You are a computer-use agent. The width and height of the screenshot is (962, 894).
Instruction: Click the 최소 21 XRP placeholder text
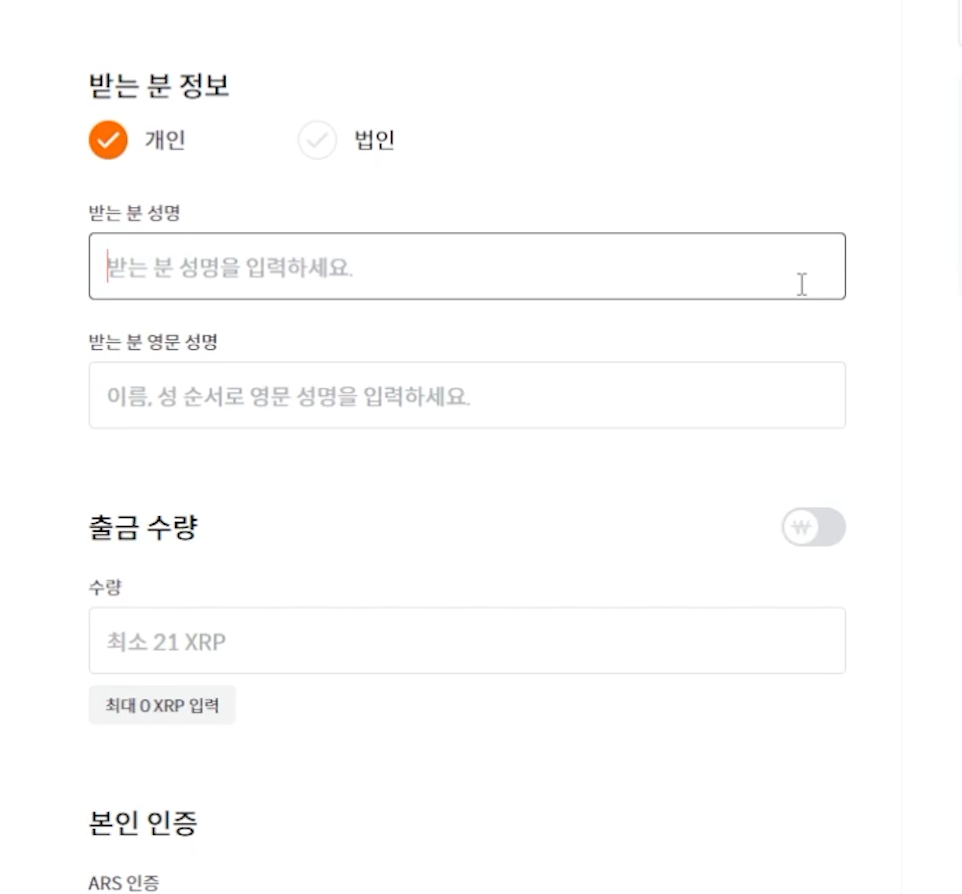(x=166, y=642)
